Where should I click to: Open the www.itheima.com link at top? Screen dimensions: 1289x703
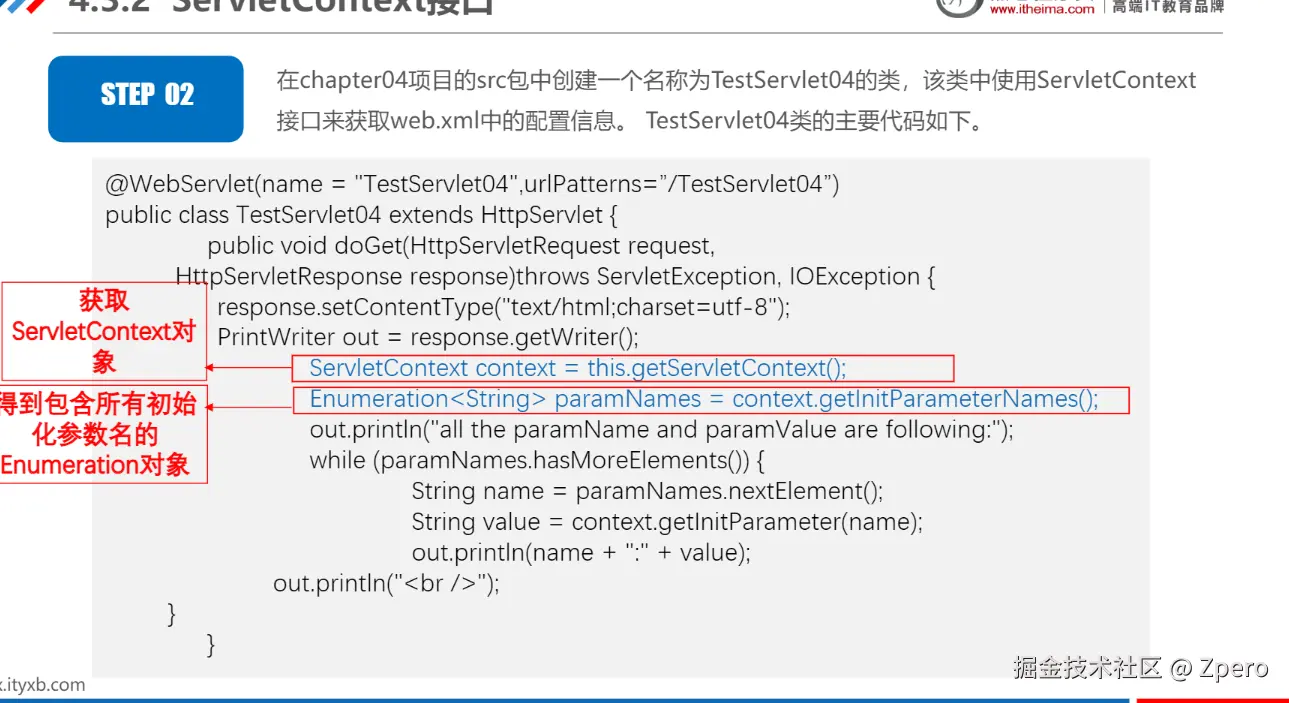click(x=1041, y=8)
